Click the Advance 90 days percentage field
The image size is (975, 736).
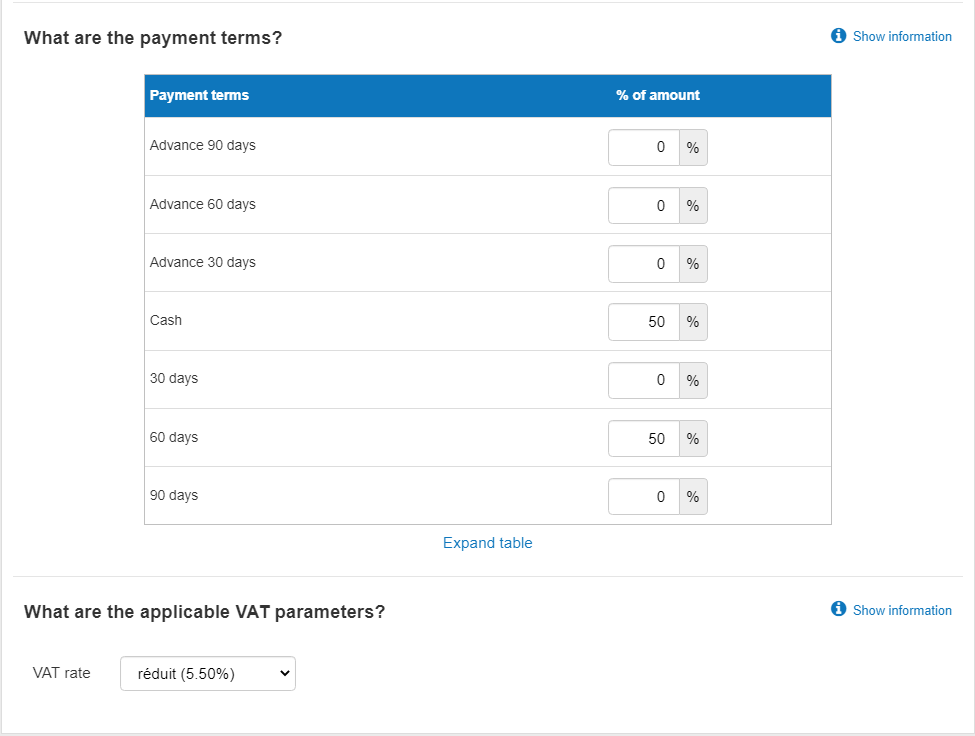click(x=644, y=147)
